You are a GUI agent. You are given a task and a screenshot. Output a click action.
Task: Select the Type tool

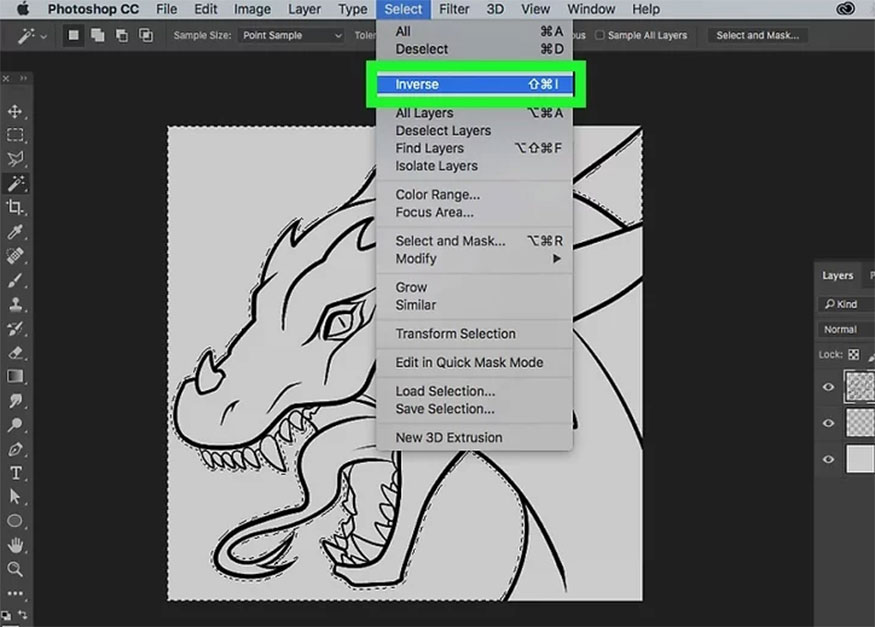(x=15, y=473)
